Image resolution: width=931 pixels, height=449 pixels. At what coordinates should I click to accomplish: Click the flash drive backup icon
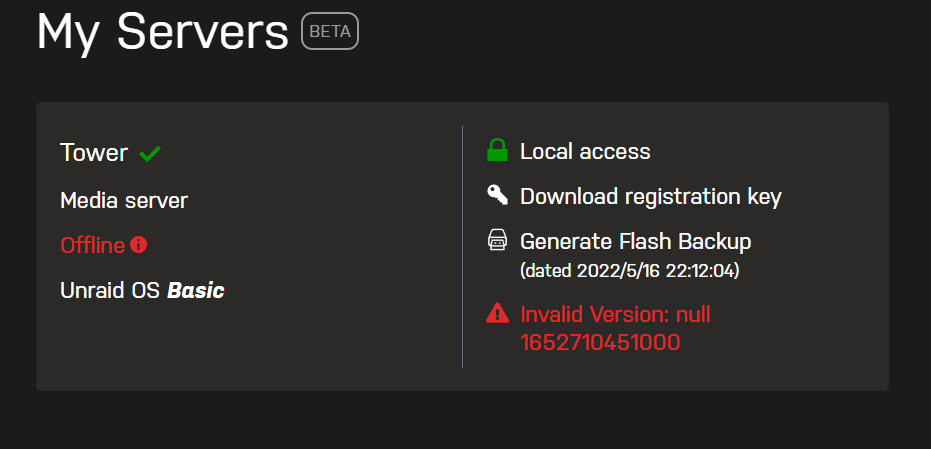pyautogui.click(x=497, y=241)
